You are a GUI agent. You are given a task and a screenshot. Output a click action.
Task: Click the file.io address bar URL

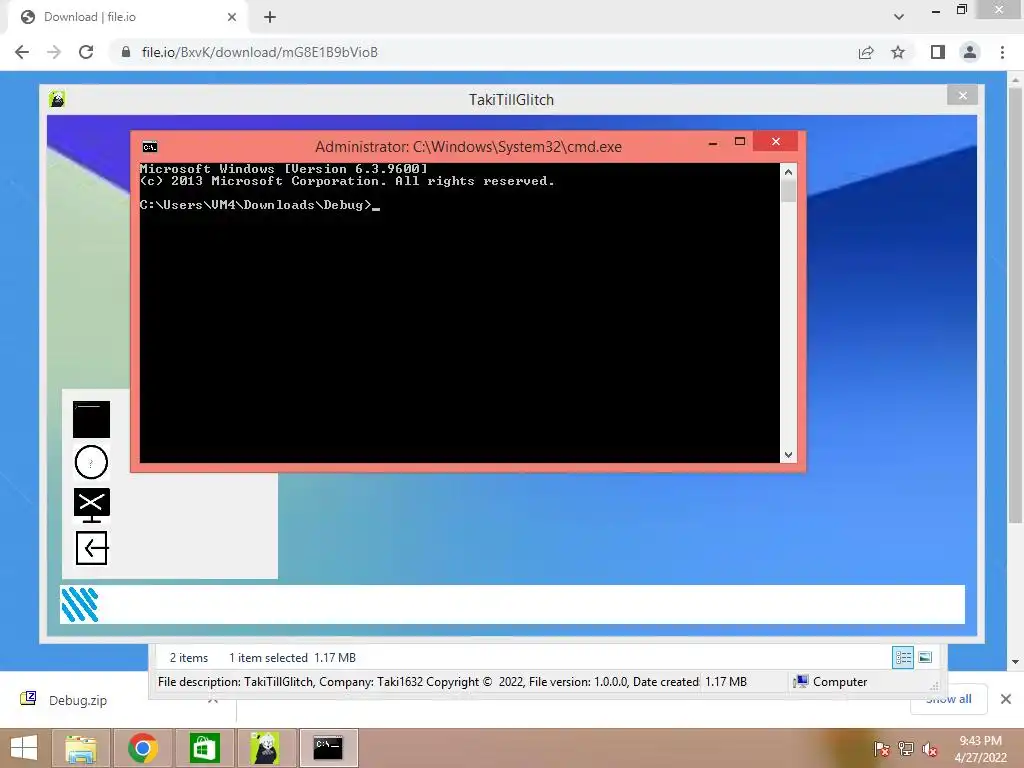pos(259,52)
